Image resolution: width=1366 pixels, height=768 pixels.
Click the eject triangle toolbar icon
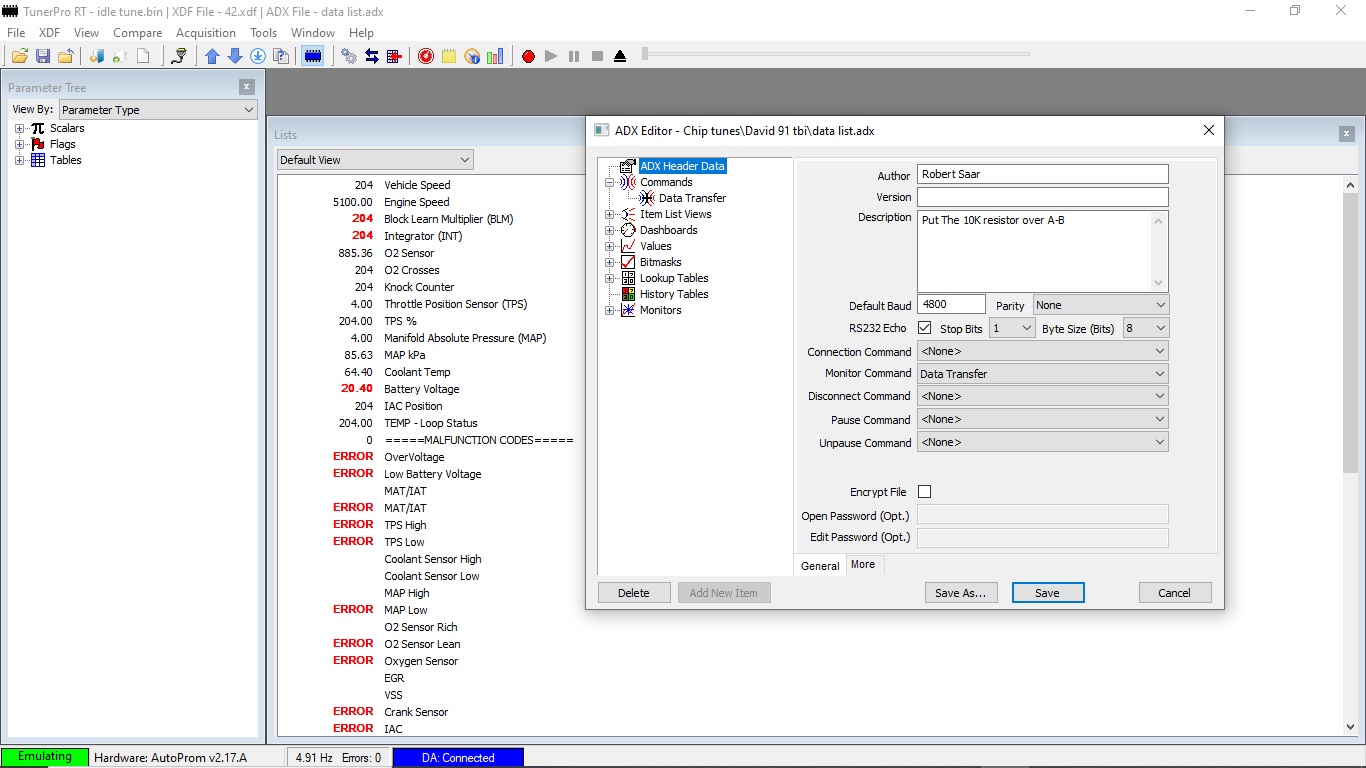pyautogui.click(x=620, y=56)
